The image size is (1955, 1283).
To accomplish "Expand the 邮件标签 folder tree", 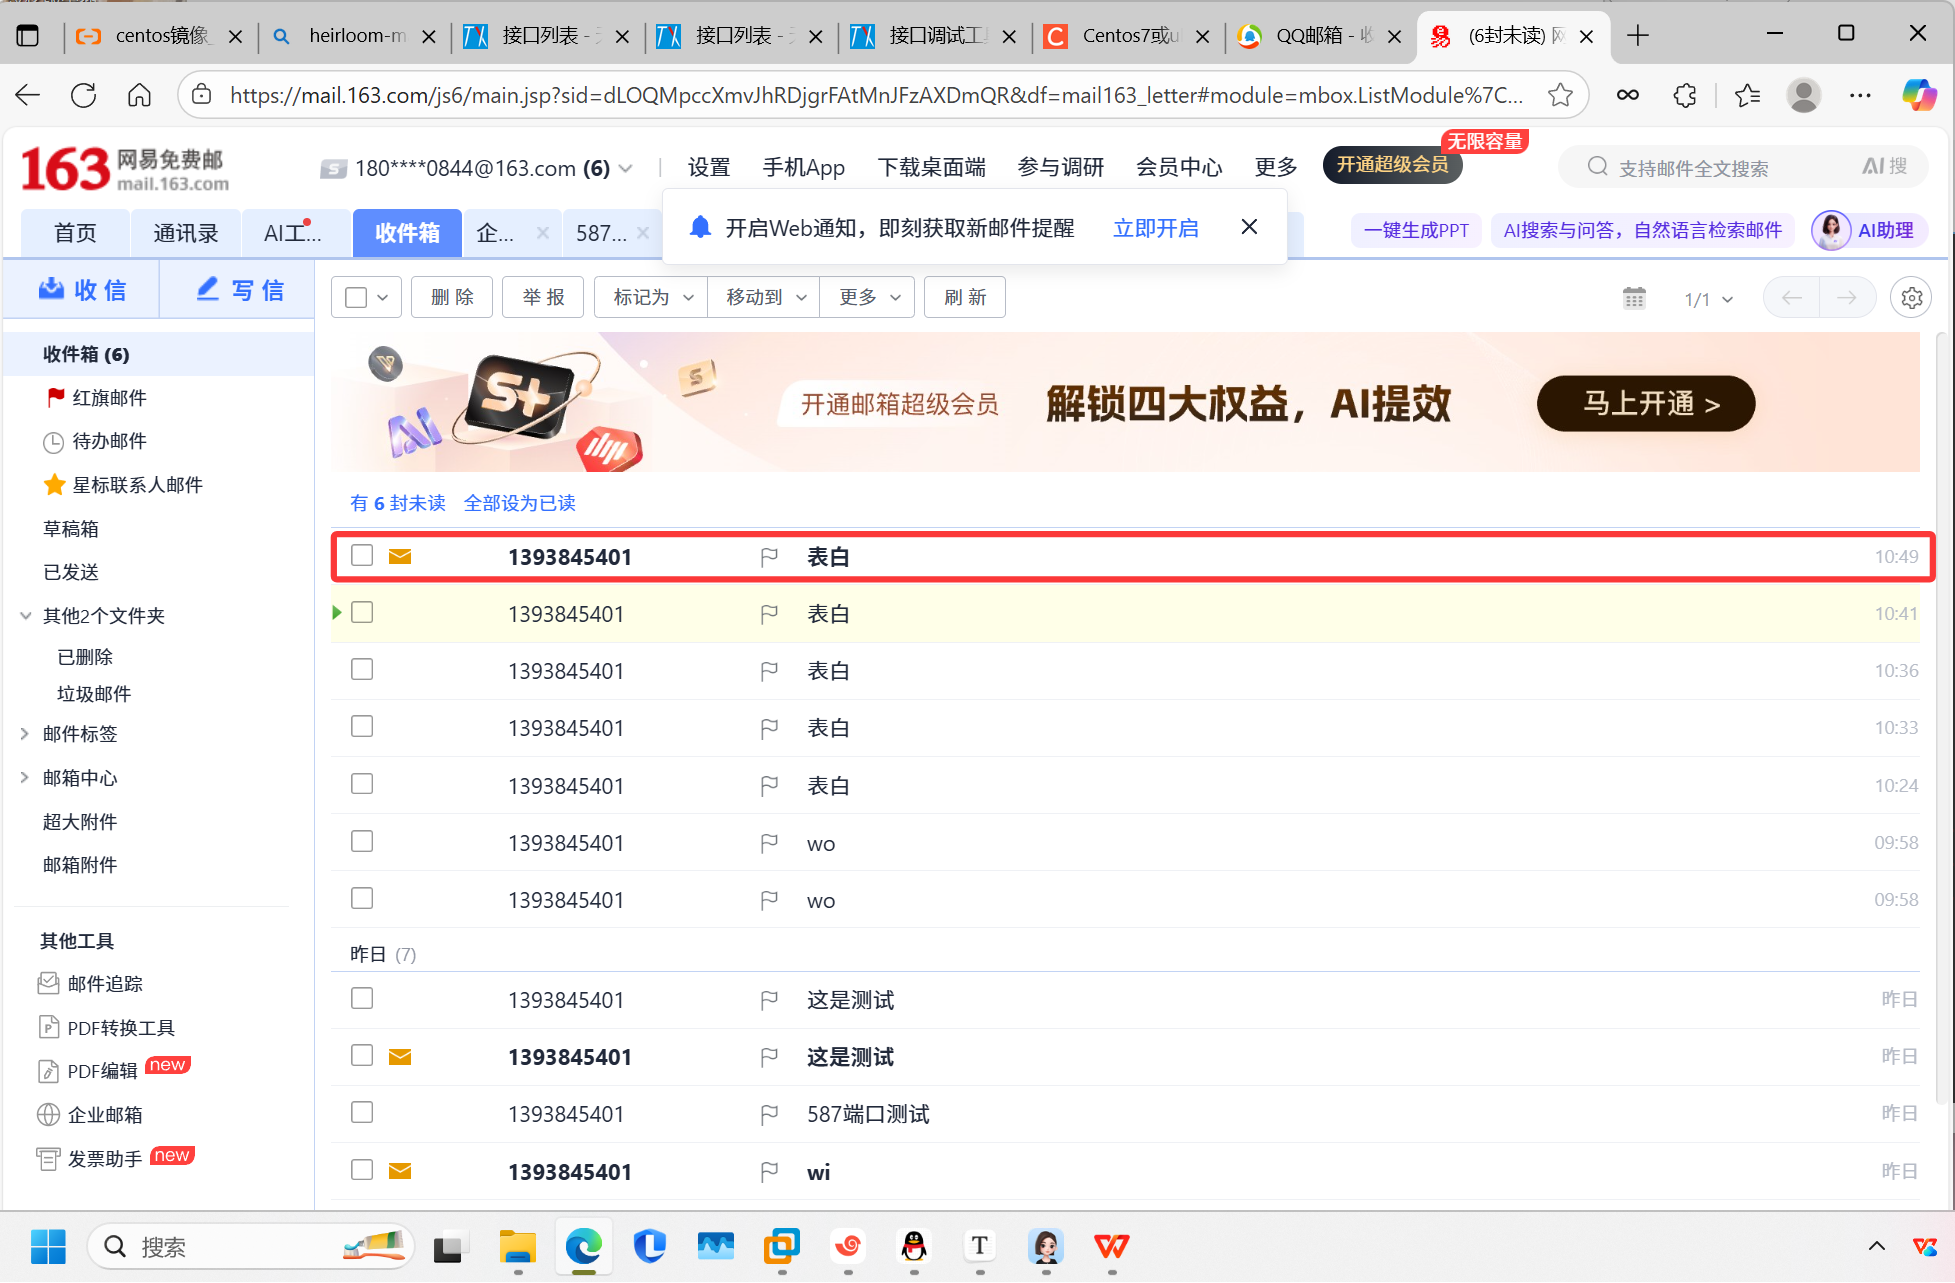I will tap(25, 734).
